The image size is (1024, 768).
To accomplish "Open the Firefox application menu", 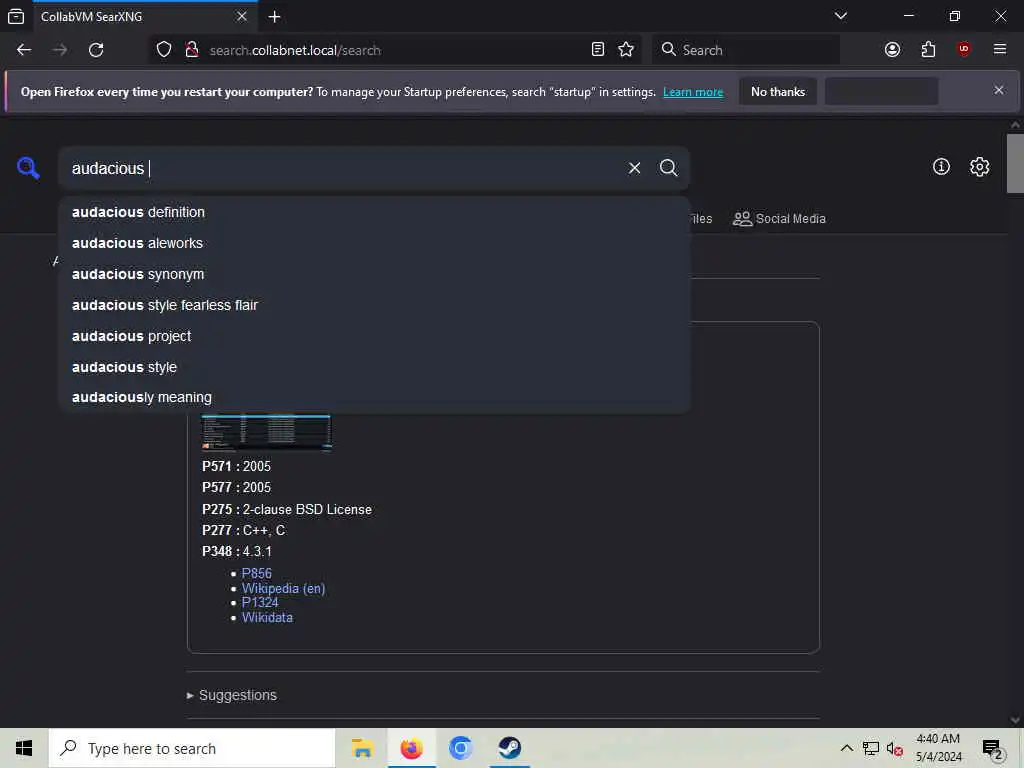I will tap(999, 50).
